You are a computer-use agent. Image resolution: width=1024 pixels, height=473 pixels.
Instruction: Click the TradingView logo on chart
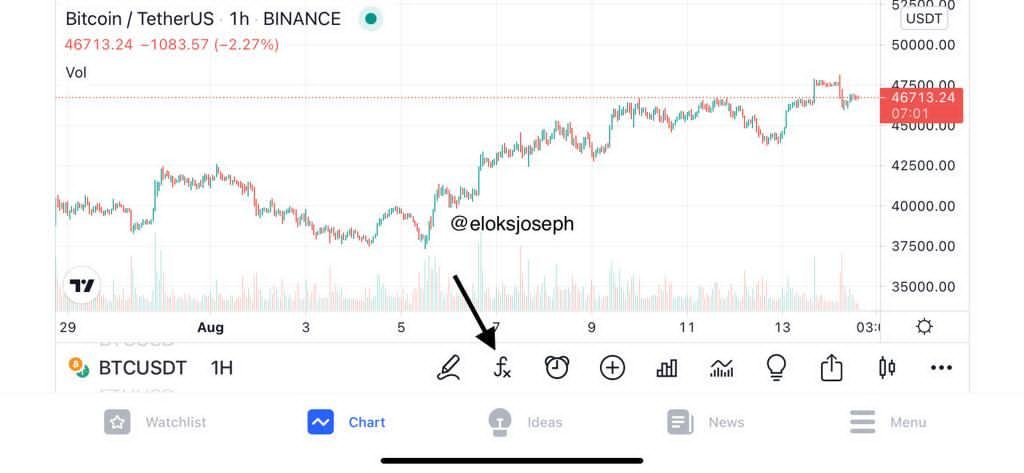pyautogui.click(x=82, y=285)
